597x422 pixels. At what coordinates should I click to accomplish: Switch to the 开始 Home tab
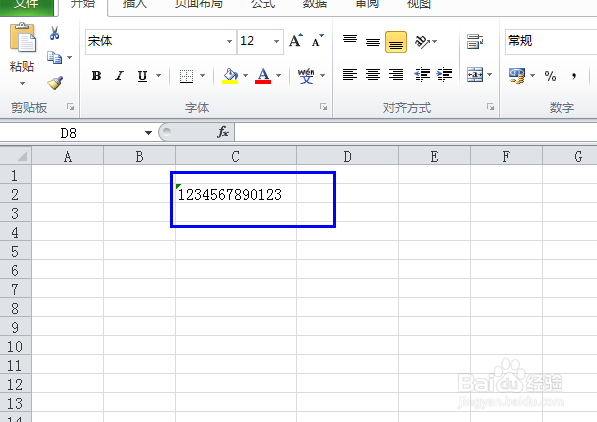click(83, 5)
